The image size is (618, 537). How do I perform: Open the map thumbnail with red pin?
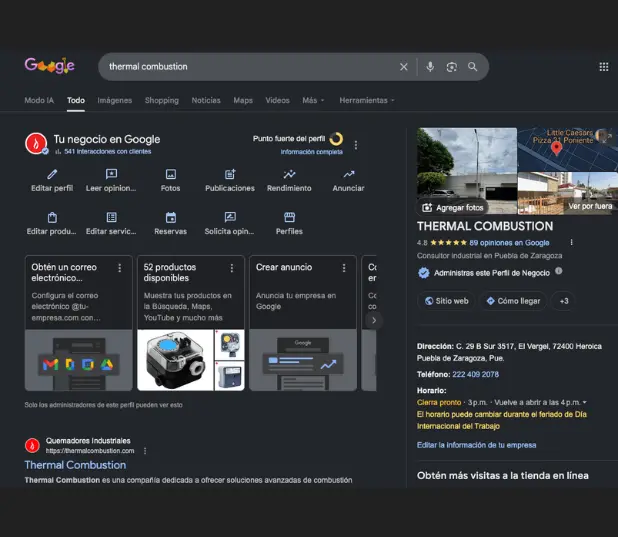point(568,149)
